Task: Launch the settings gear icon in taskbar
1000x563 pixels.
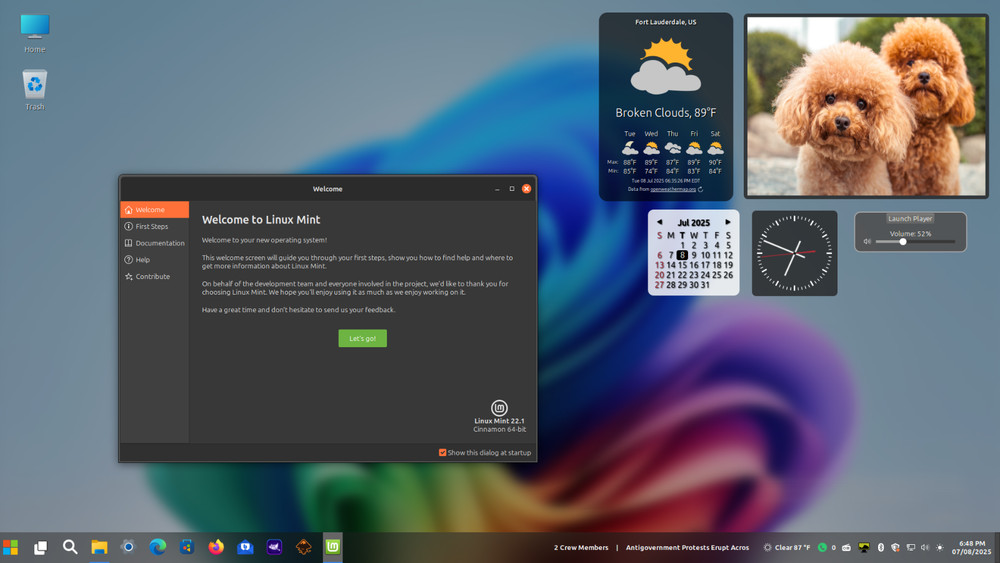Action: (128, 547)
